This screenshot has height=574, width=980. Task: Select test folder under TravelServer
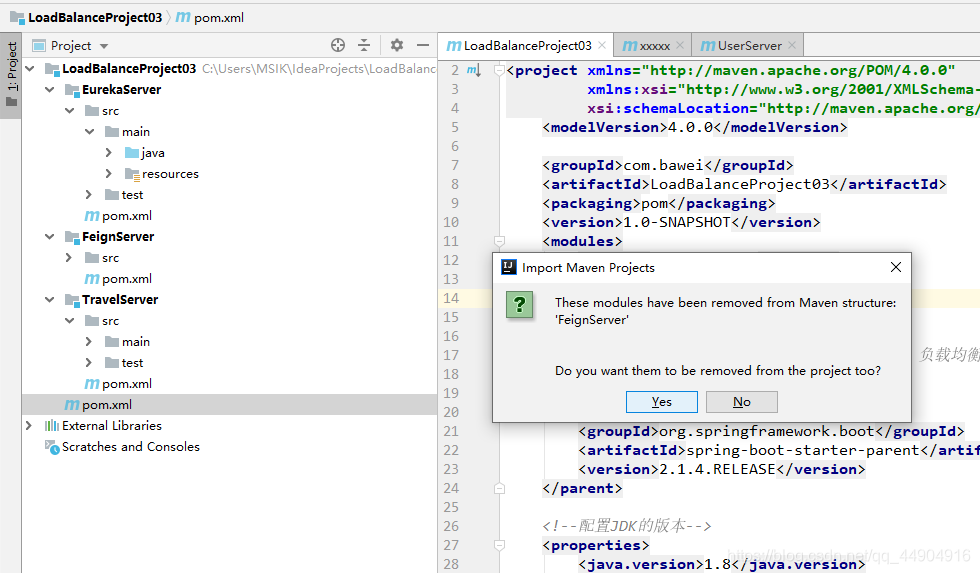132,363
